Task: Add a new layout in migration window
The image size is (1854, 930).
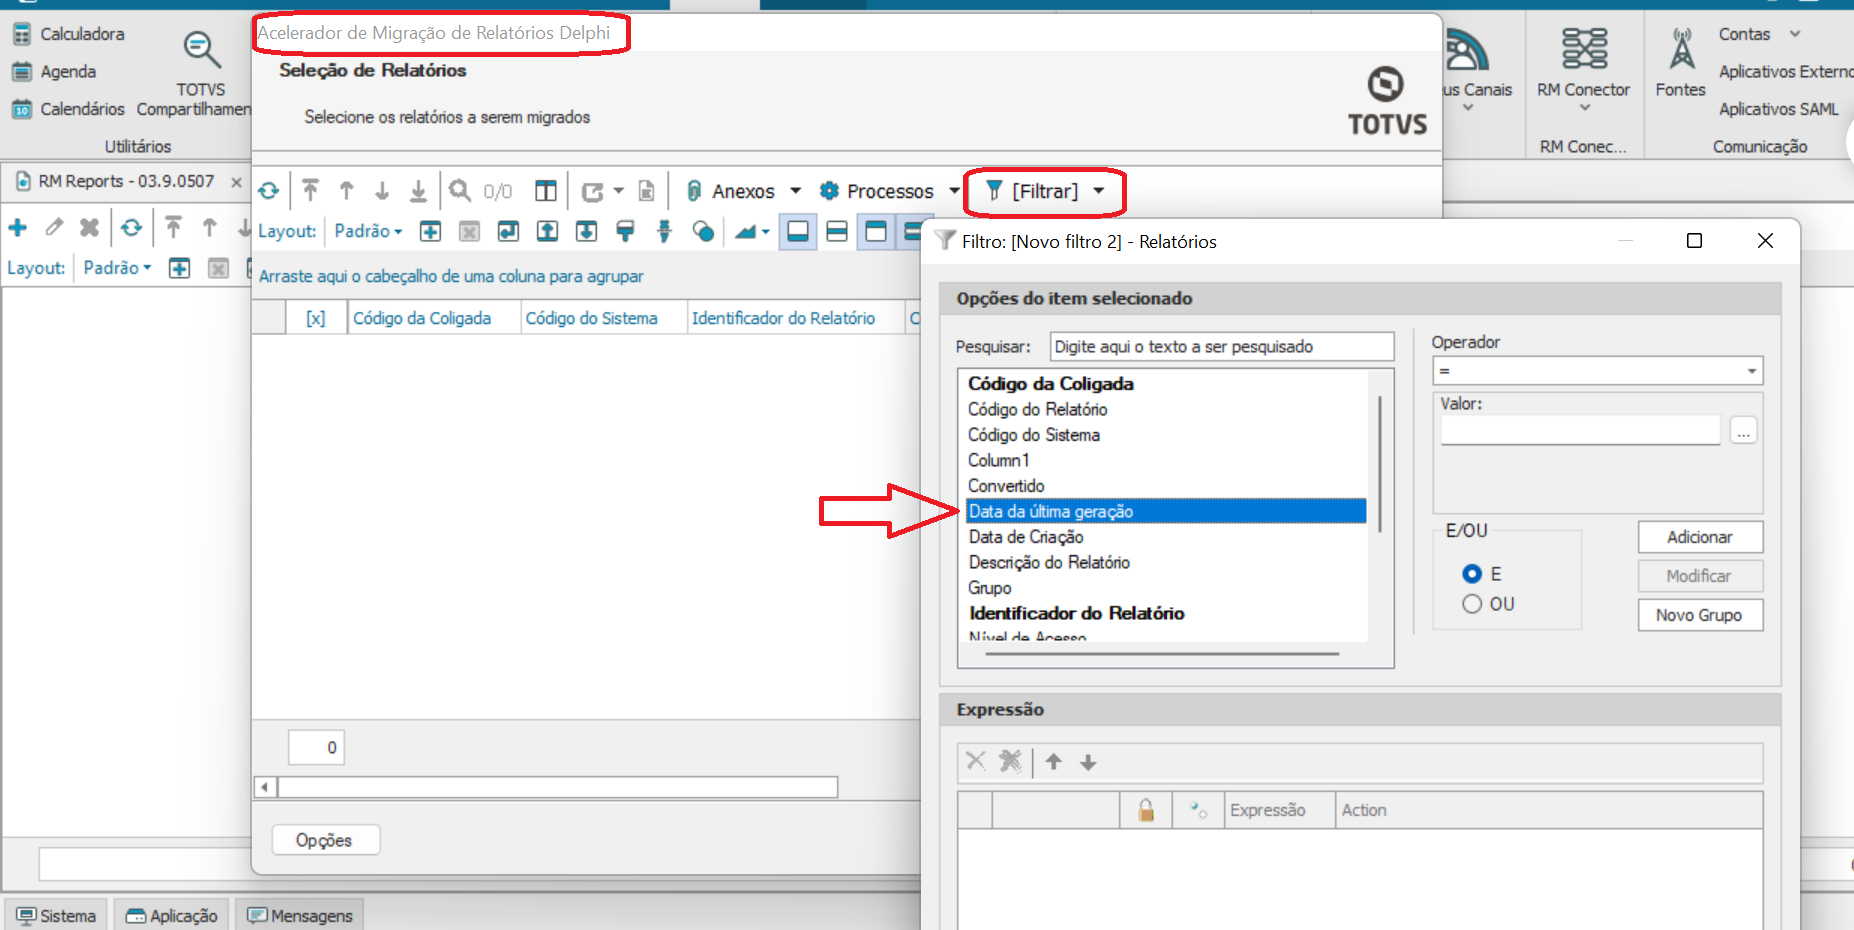Action: 430,231
